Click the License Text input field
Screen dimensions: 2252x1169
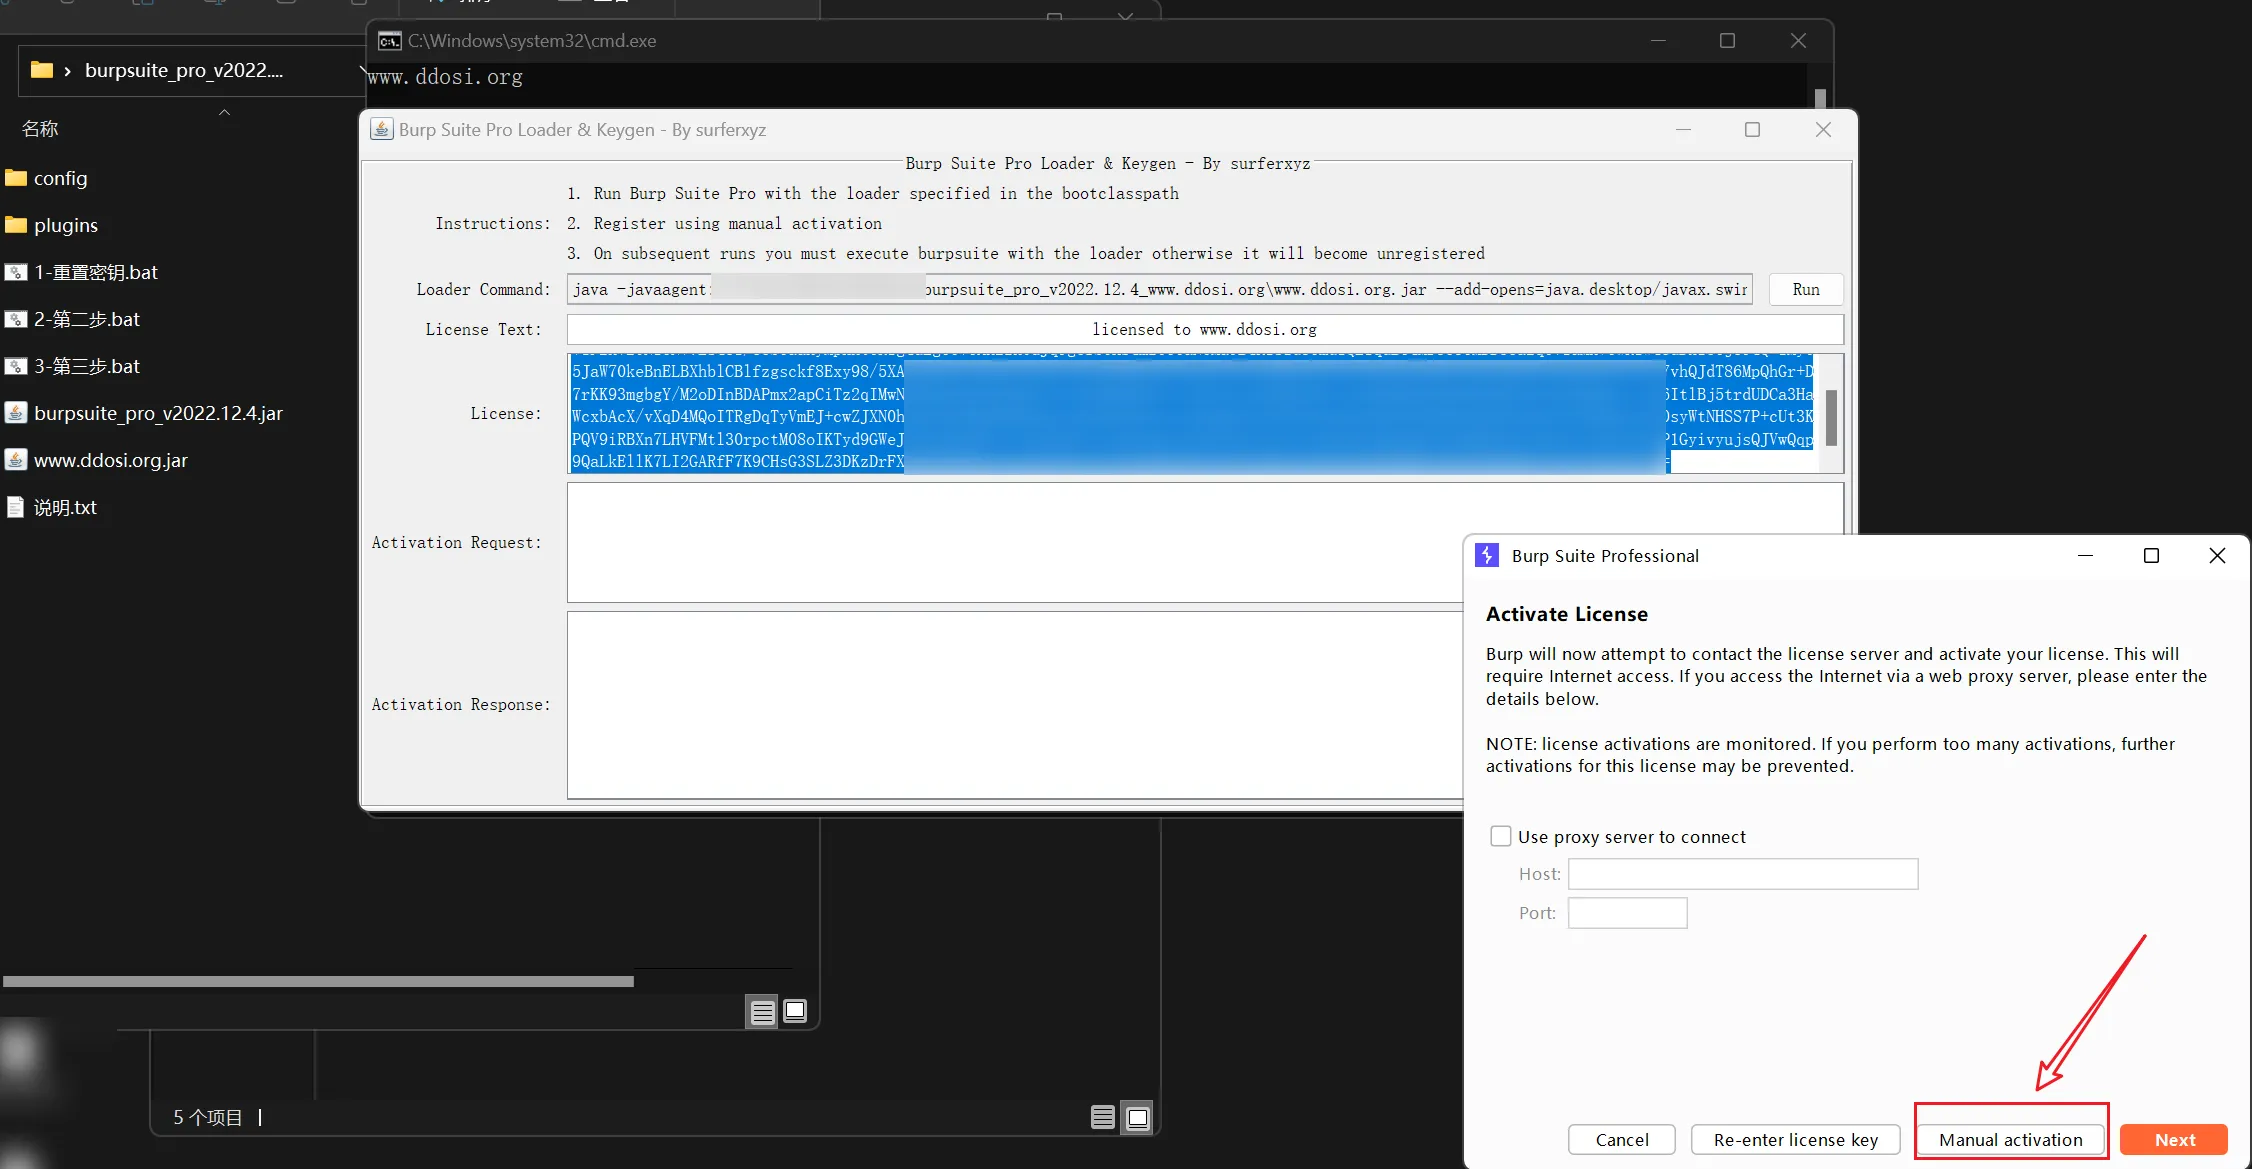tap(1205, 329)
